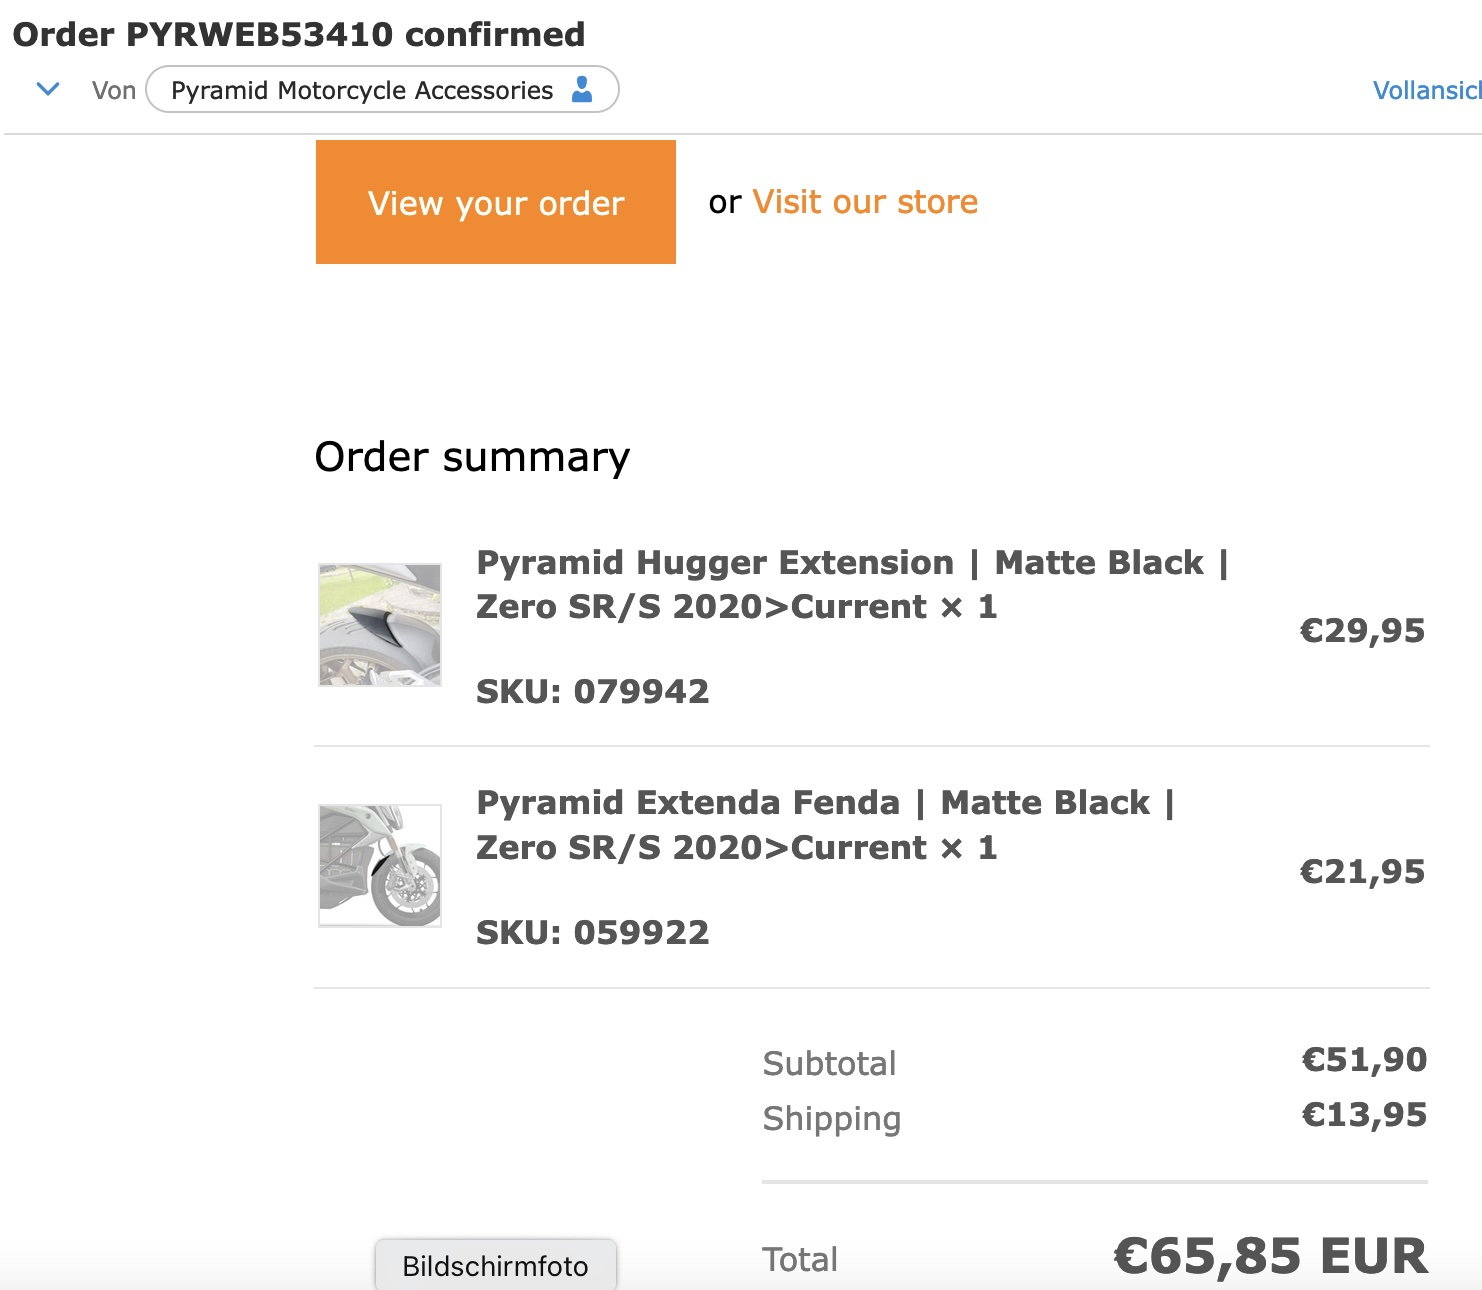Click the Order PYRWEB53410 confirmed subject line
This screenshot has height=1290, width=1482.
(x=298, y=34)
